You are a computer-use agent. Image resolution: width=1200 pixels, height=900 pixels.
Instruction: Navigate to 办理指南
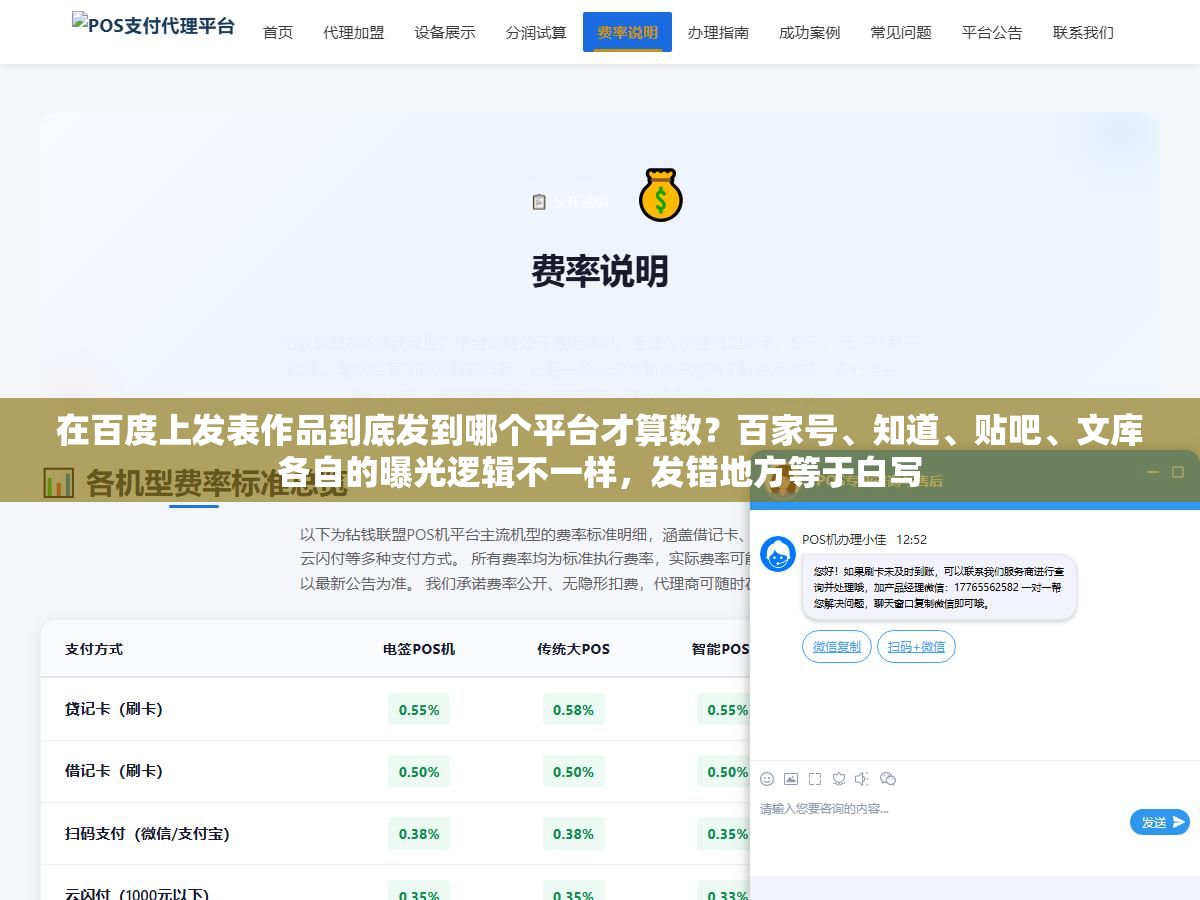click(x=718, y=32)
